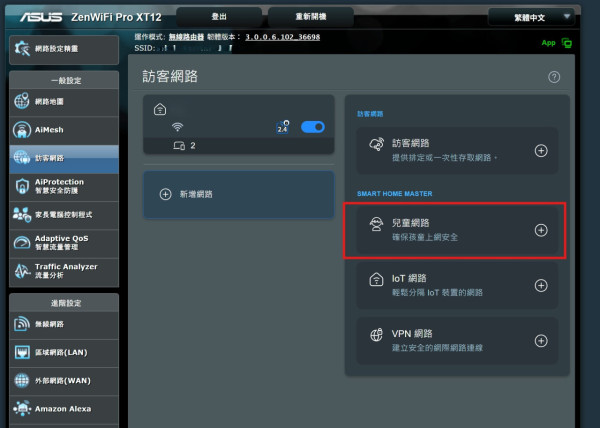Open the language dropdown 繁體中文
This screenshot has height=428, width=600.
[532, 17]
